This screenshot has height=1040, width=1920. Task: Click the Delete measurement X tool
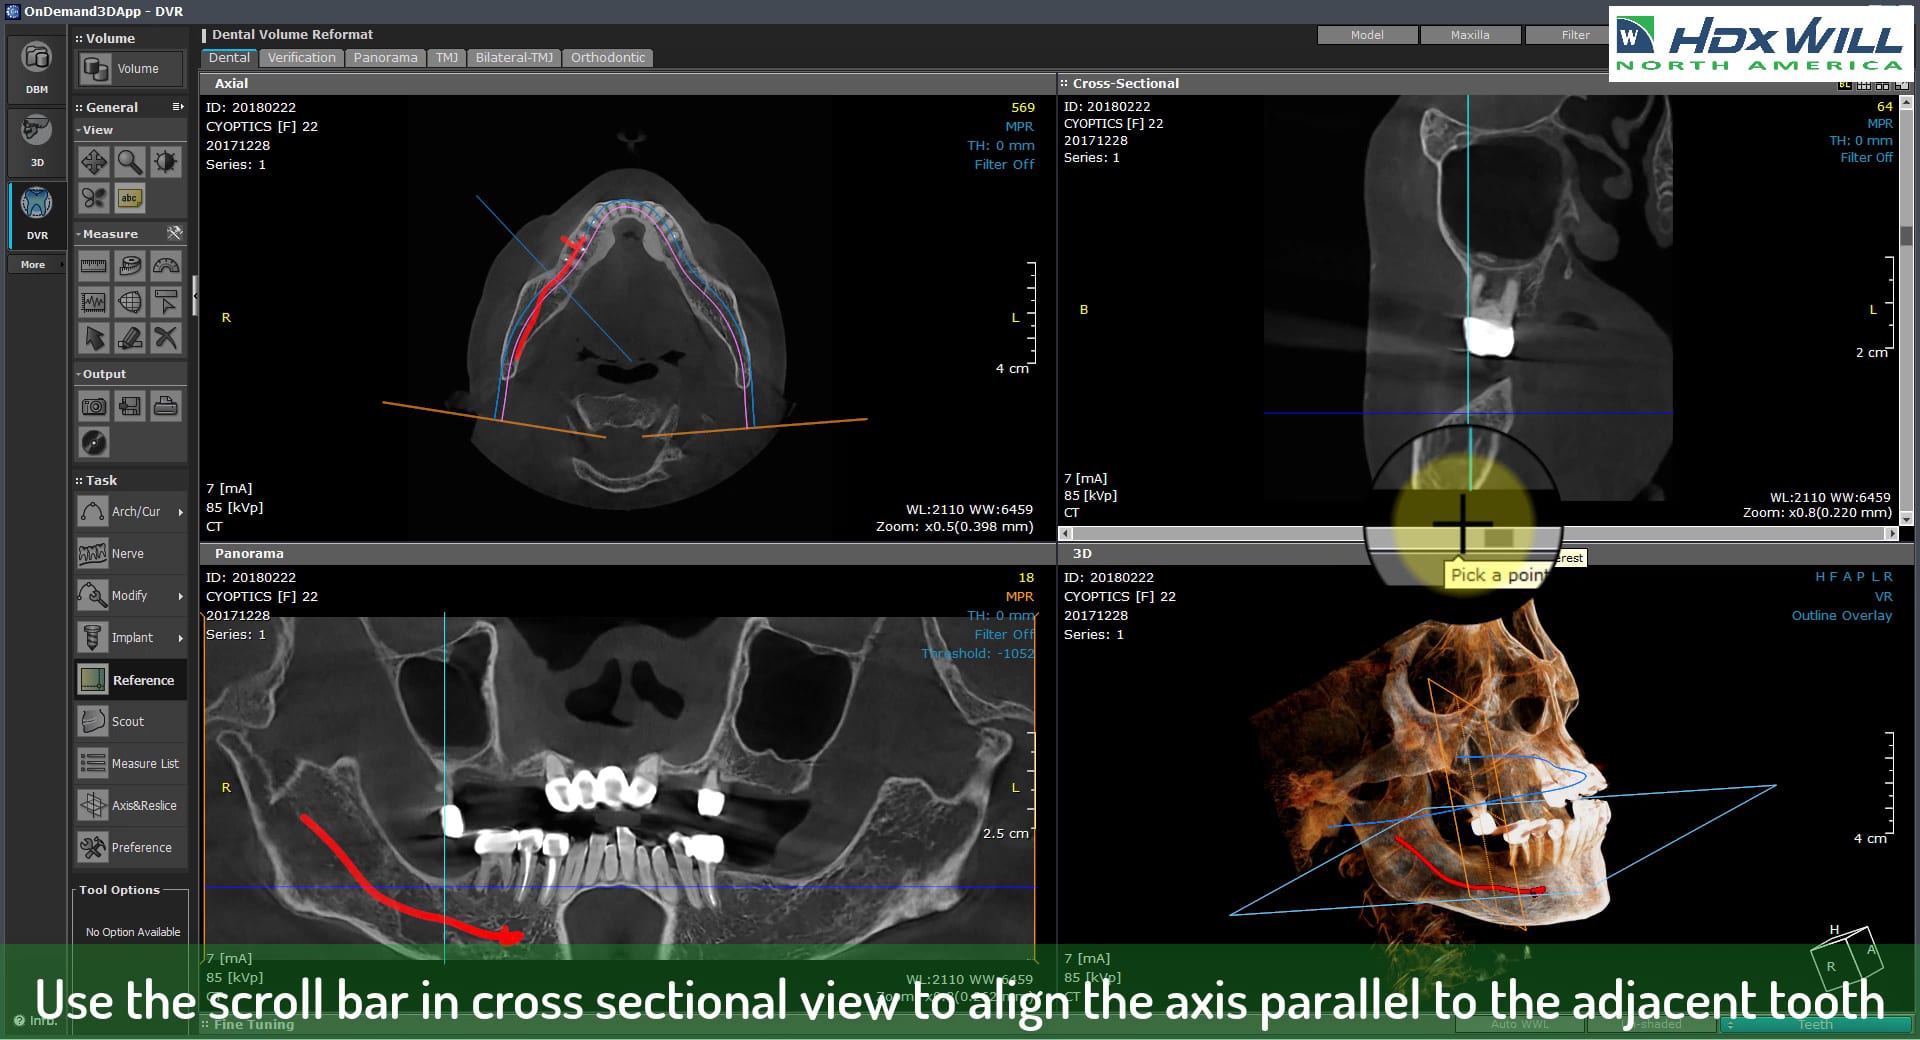tap(166, 338)
